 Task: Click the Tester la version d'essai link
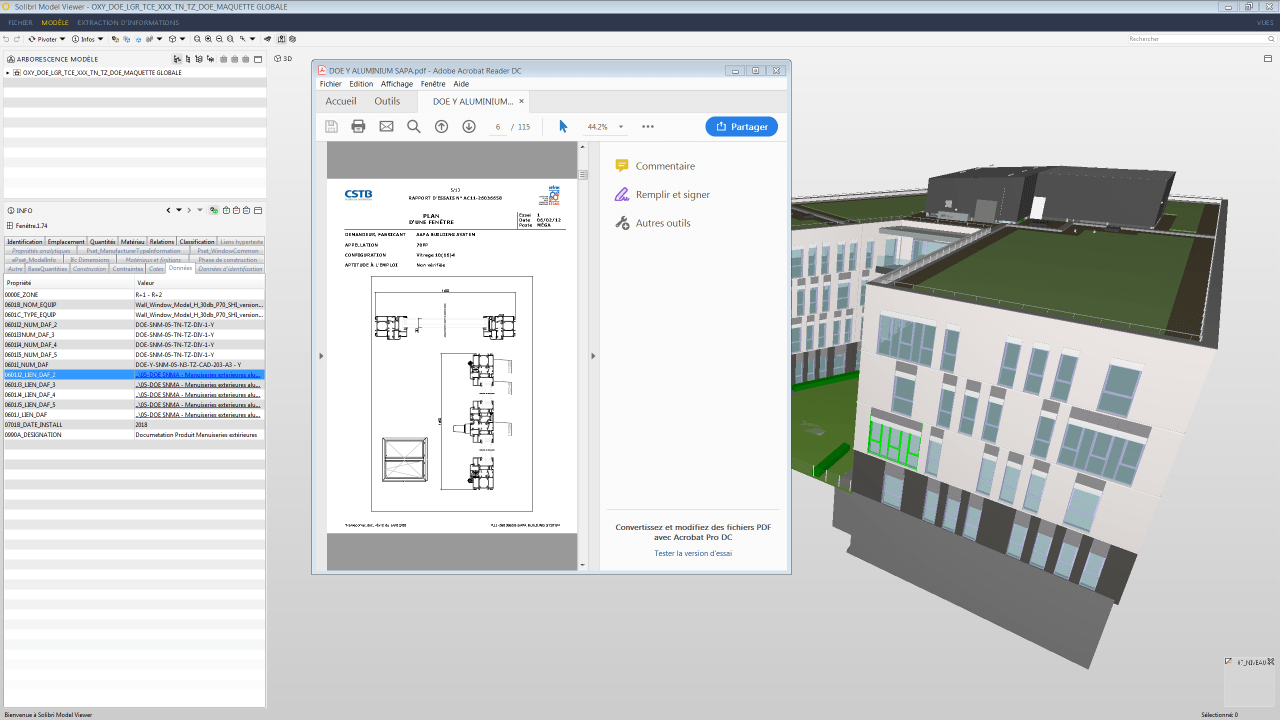point(693,553)
